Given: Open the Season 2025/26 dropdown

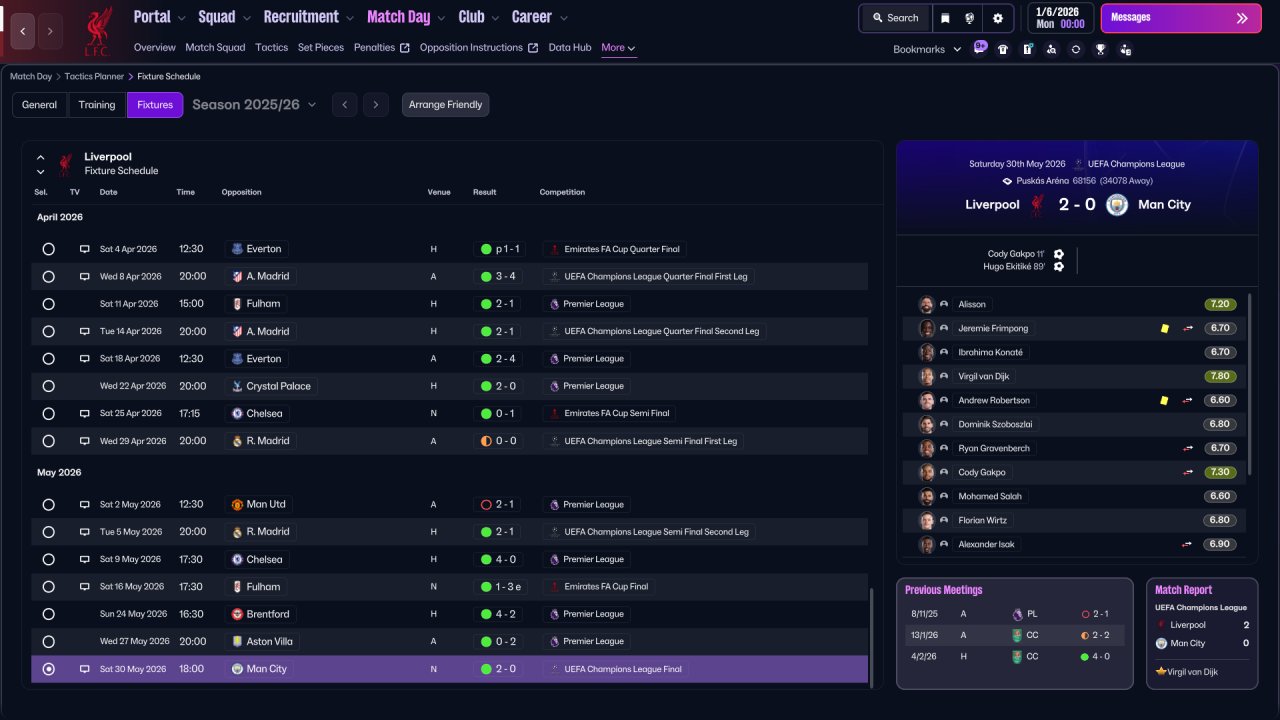Looking at the screenshot, I should coord(254,104).
